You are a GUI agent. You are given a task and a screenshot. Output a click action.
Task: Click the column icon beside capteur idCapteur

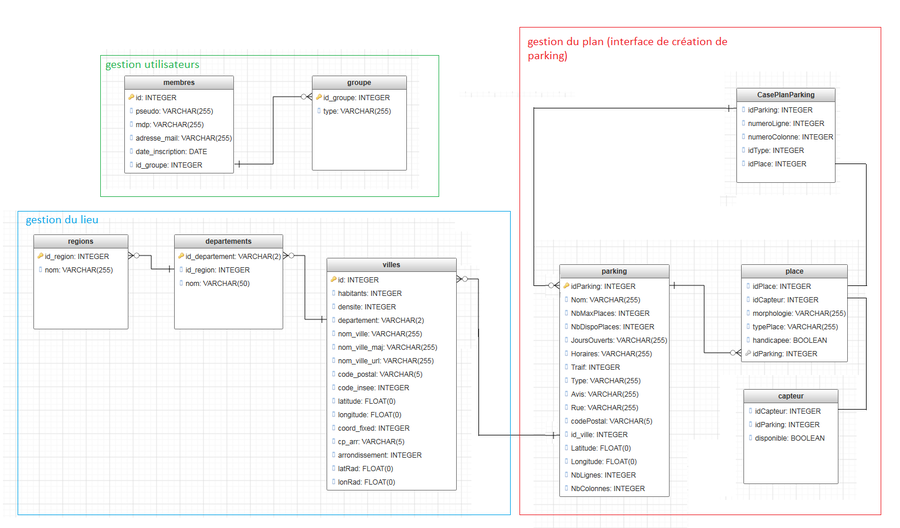(x=750, y=411)
